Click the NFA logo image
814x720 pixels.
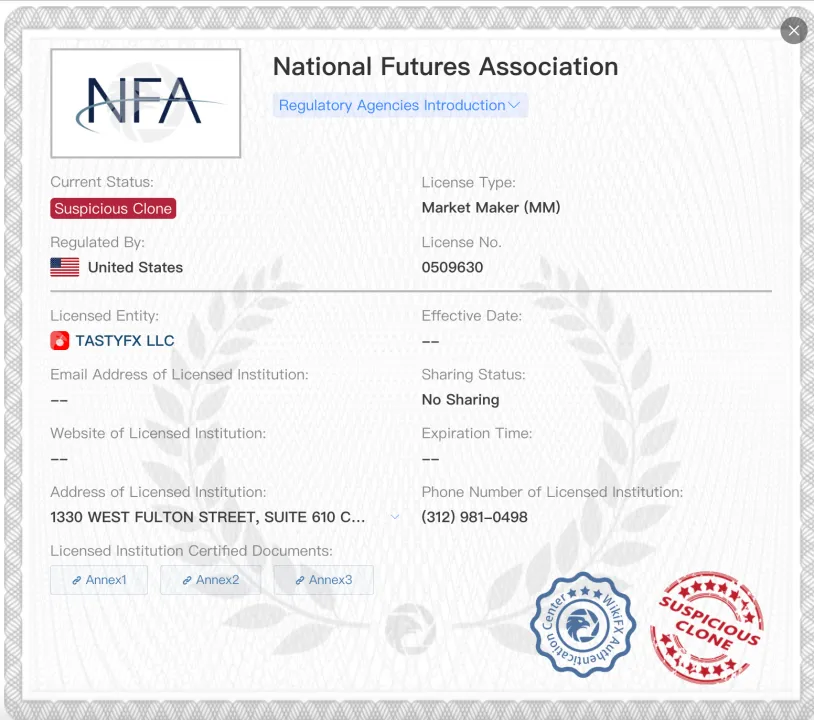(145, 103)
